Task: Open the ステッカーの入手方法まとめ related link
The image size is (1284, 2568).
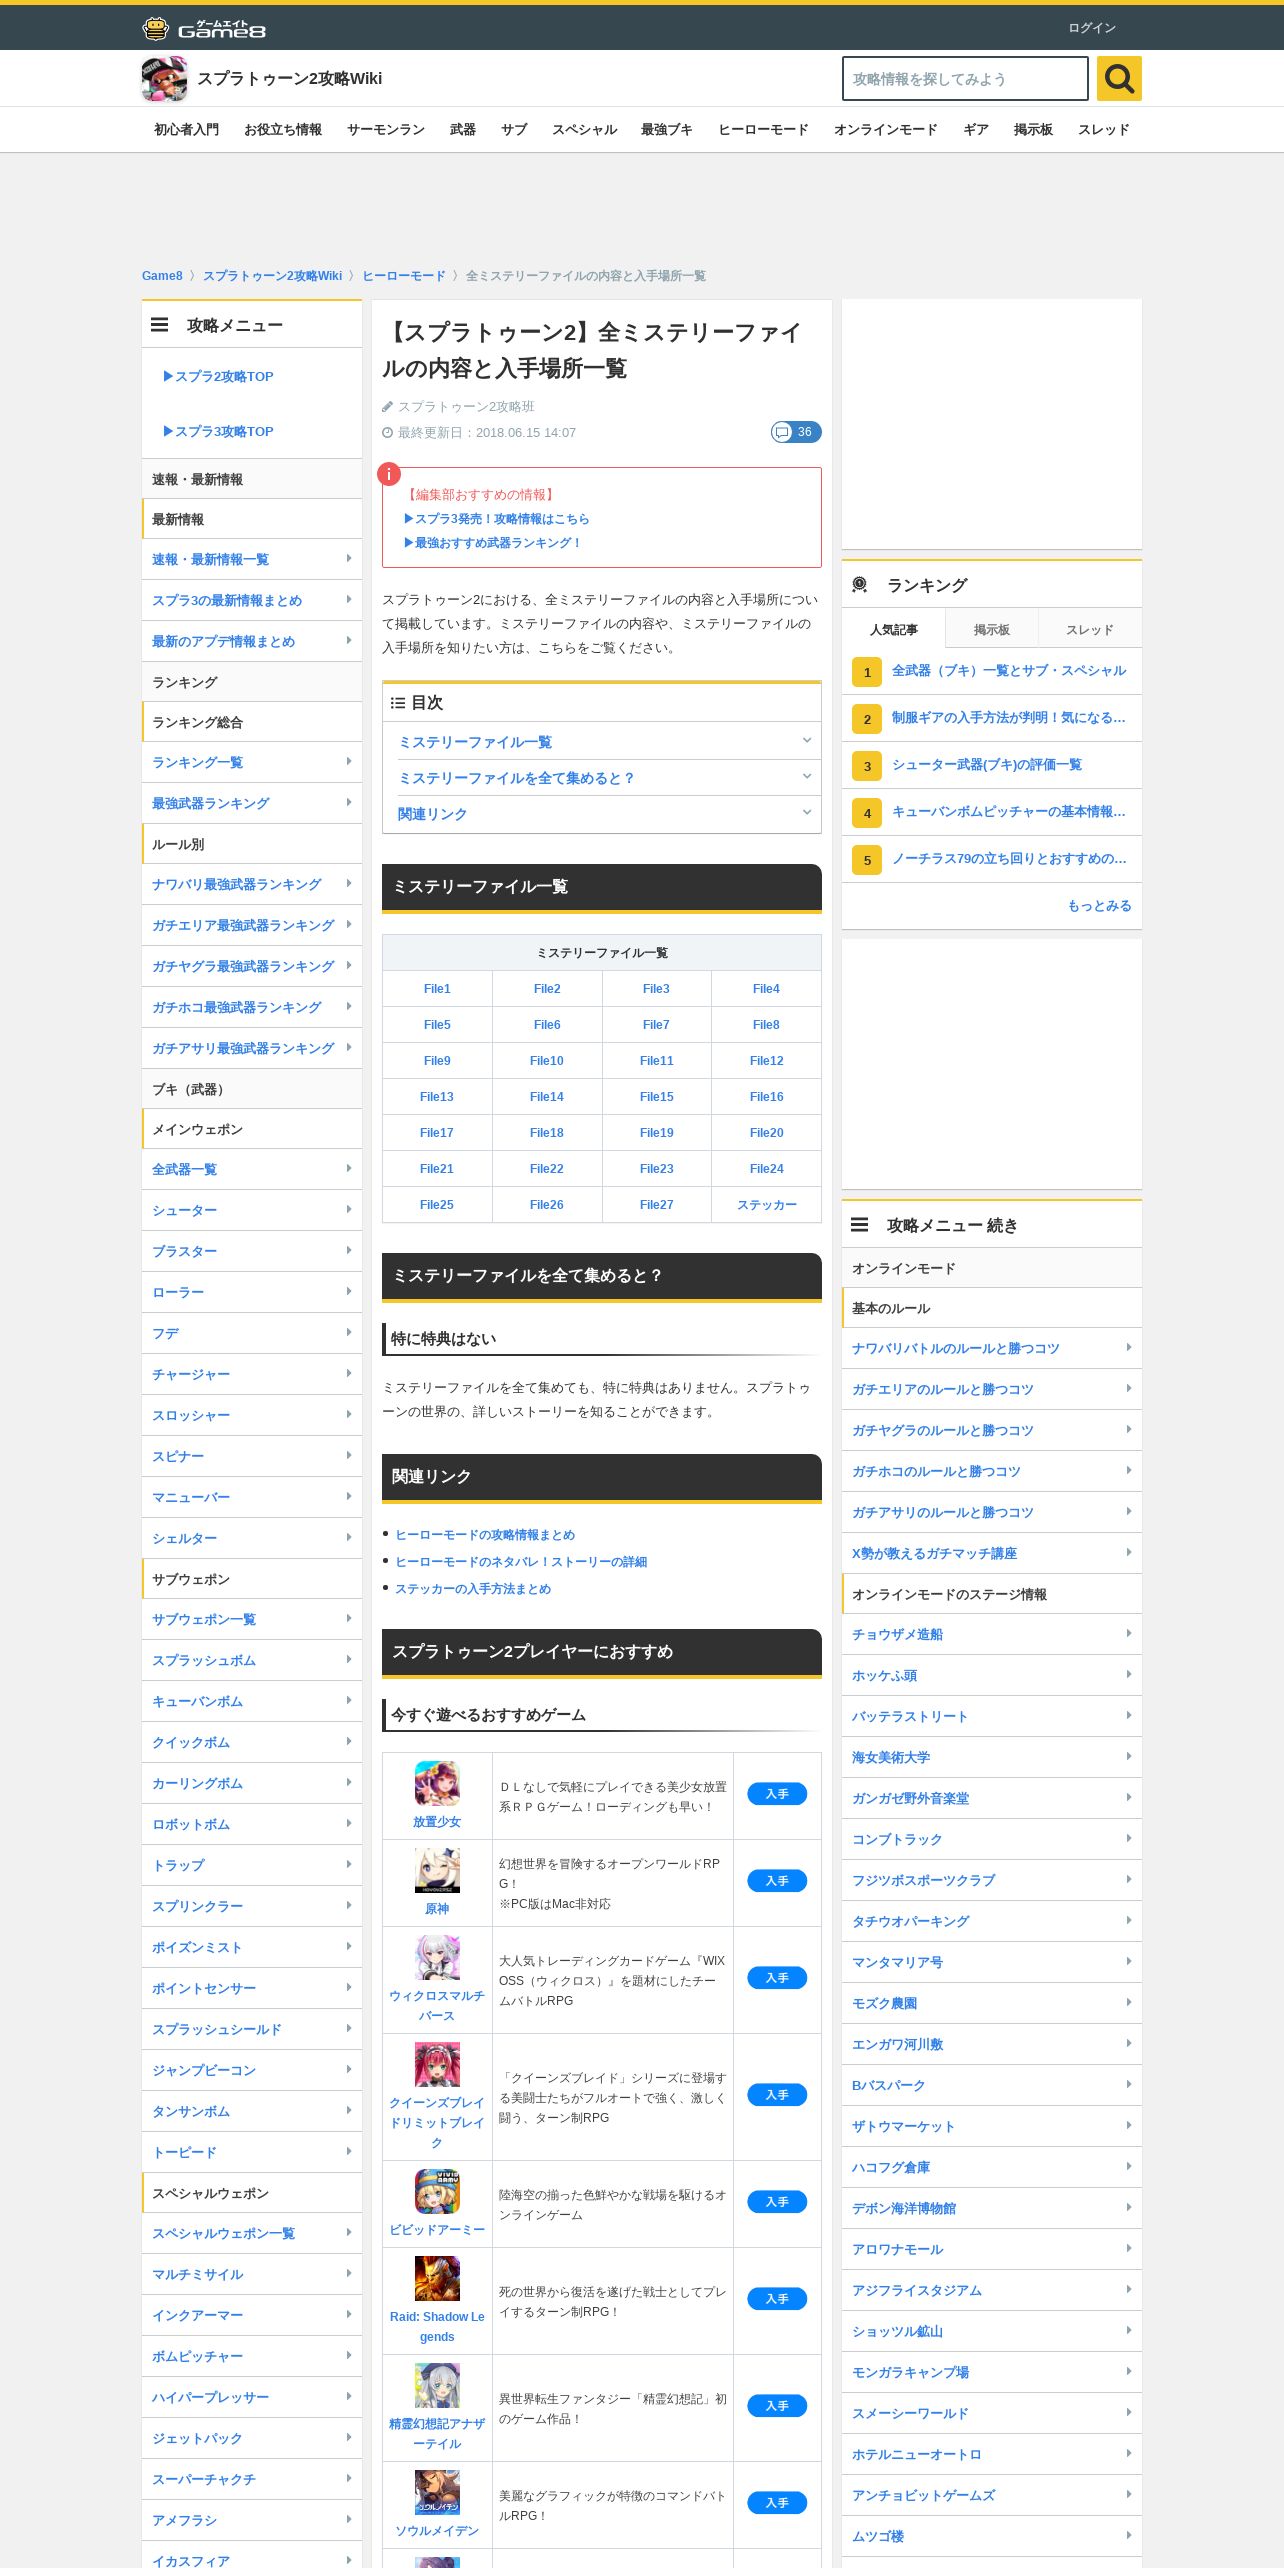Action: tap(473, 1589)
